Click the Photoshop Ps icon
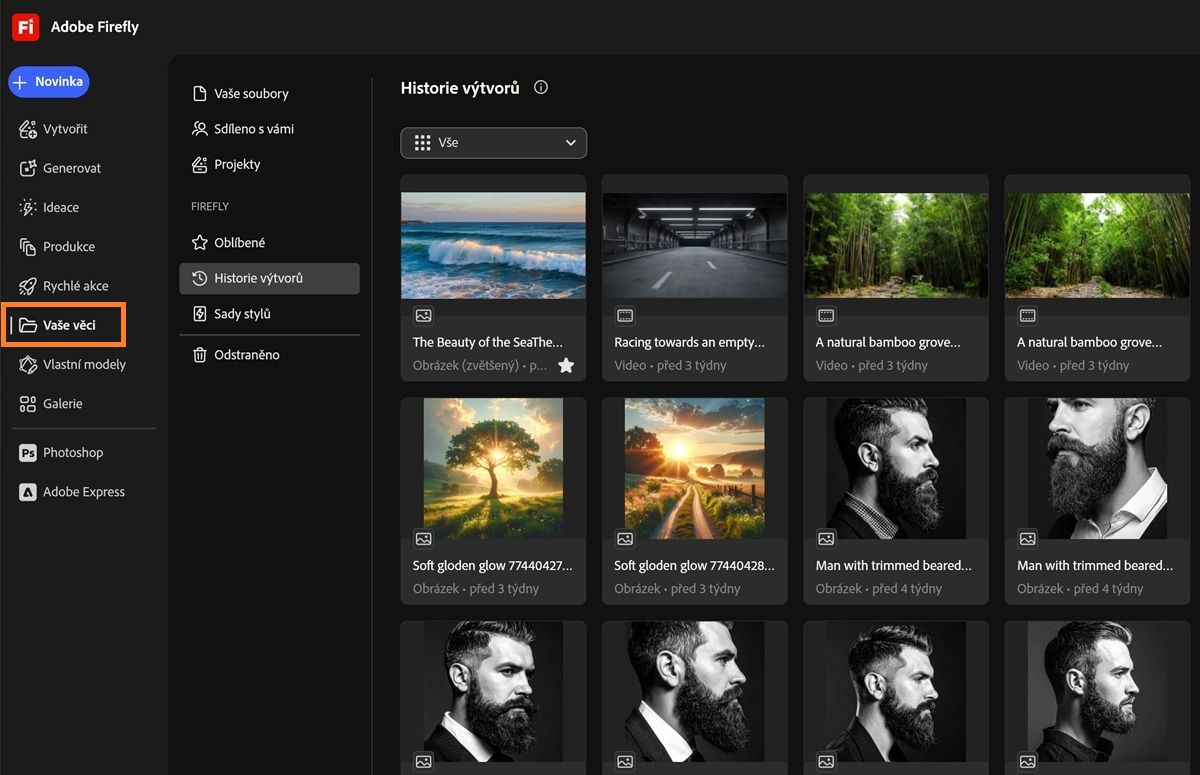This screenshot has width=1200, height=775. [x=27, y=452]
